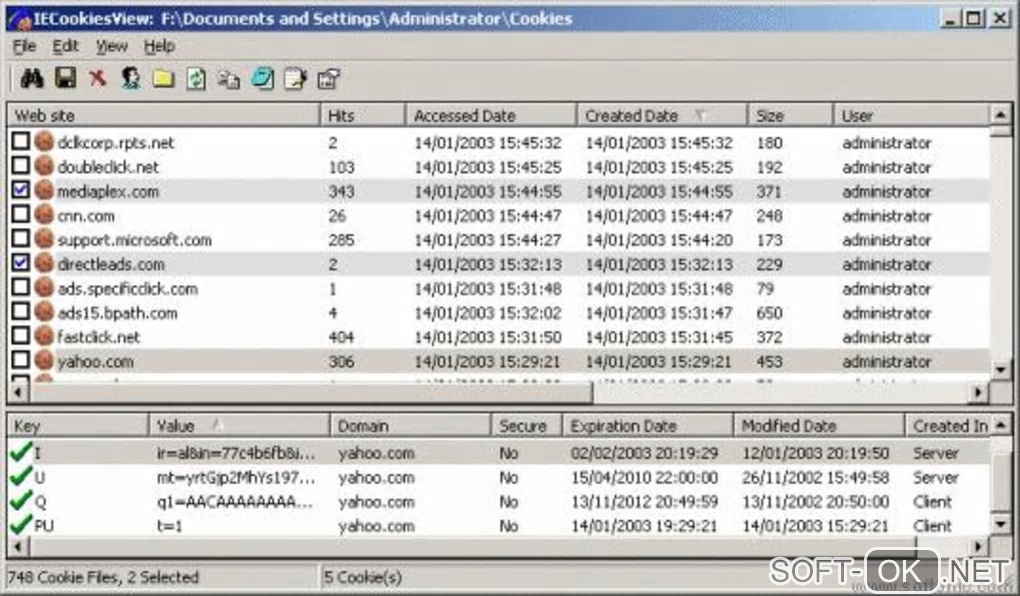This screenshot has height=596, width=1020.
Task: Sort by Size column header
Action: point(790,116)
